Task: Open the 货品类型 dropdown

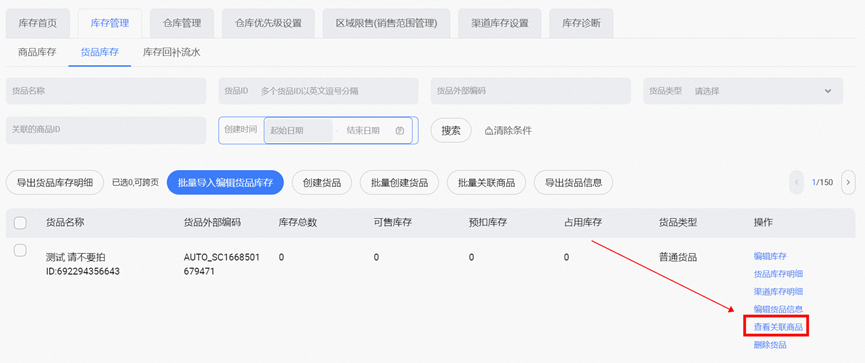Action: (x=743, y=91)
